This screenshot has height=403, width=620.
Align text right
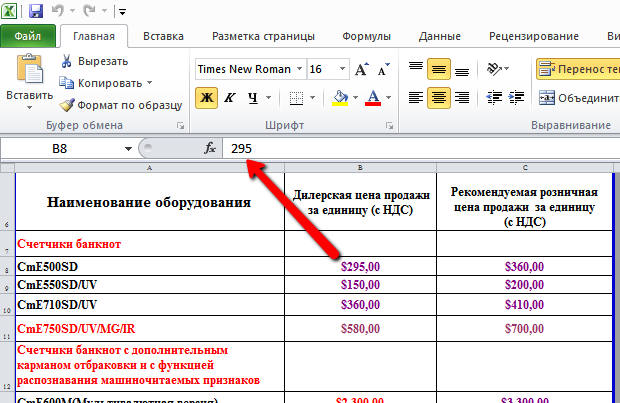pos(461,98)
